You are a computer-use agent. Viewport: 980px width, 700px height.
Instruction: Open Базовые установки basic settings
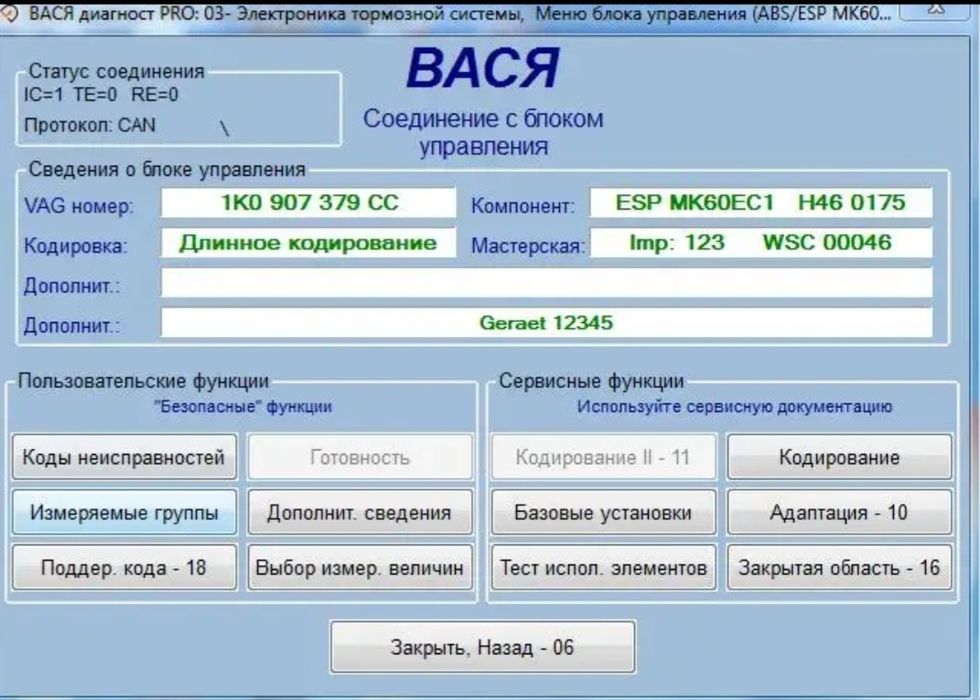pos(604,512)
